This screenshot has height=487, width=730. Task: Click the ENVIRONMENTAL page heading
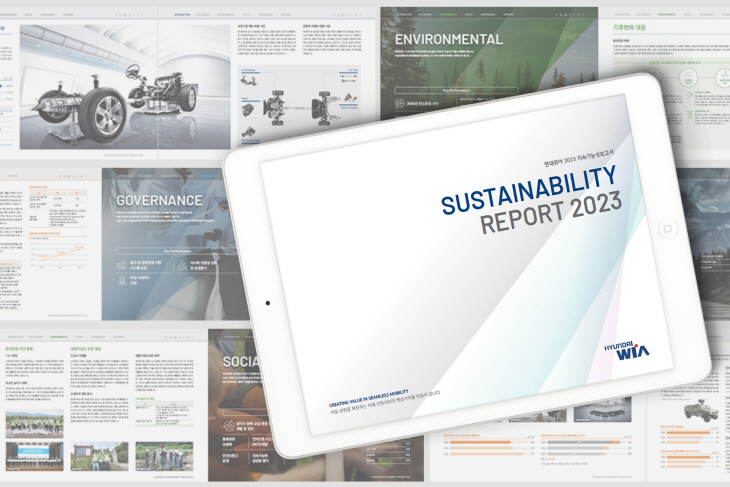click(449, 40)
